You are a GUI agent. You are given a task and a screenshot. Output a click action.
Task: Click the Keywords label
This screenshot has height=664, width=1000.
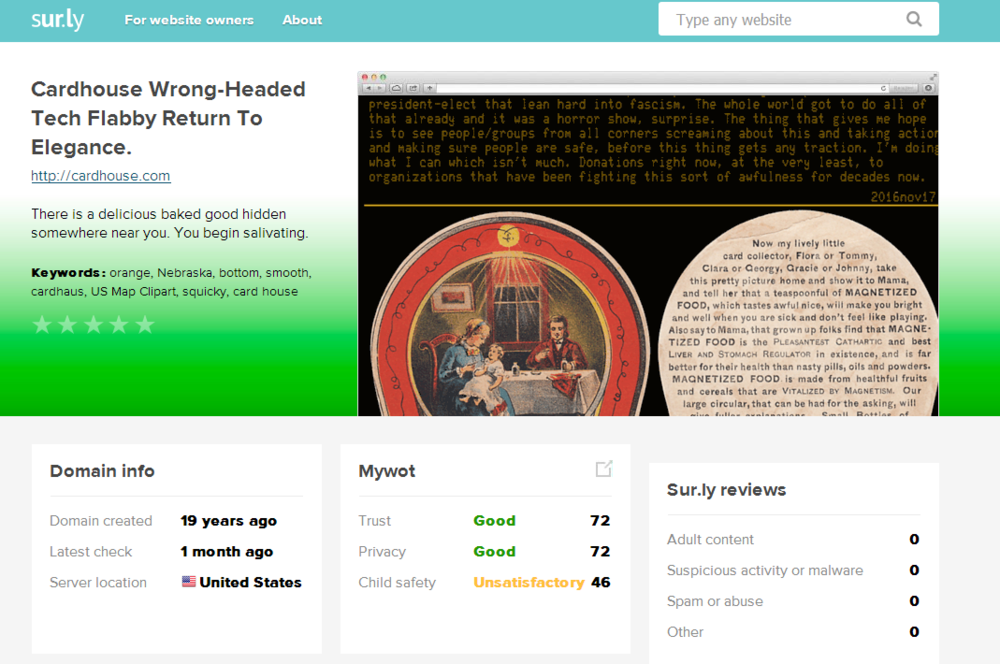coord(68,272)
